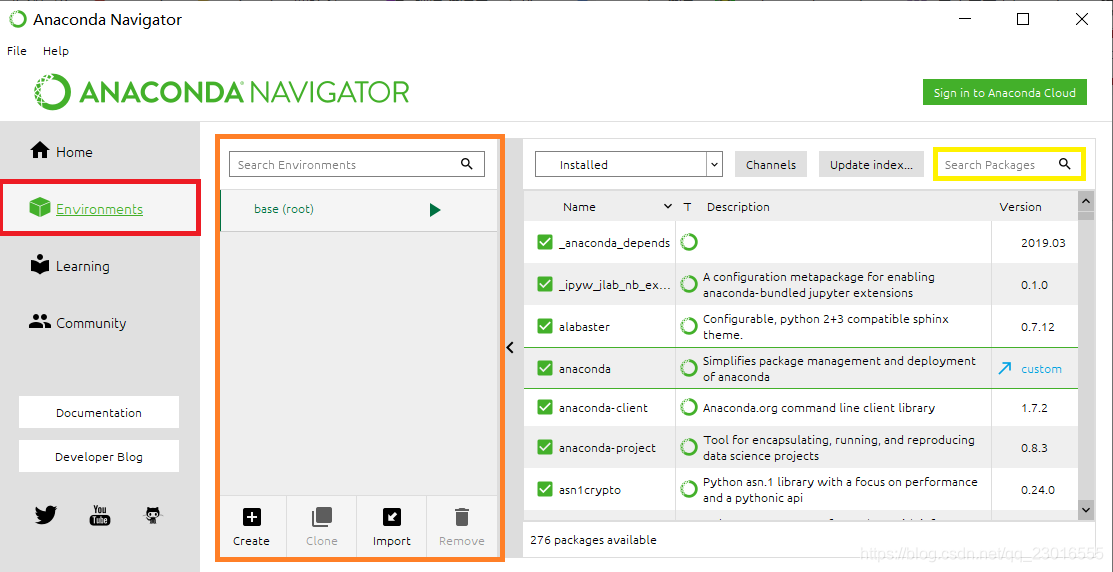This screenshot has height=572, width=1113.
Task: Click the T type column header
Action: point(687,207)
